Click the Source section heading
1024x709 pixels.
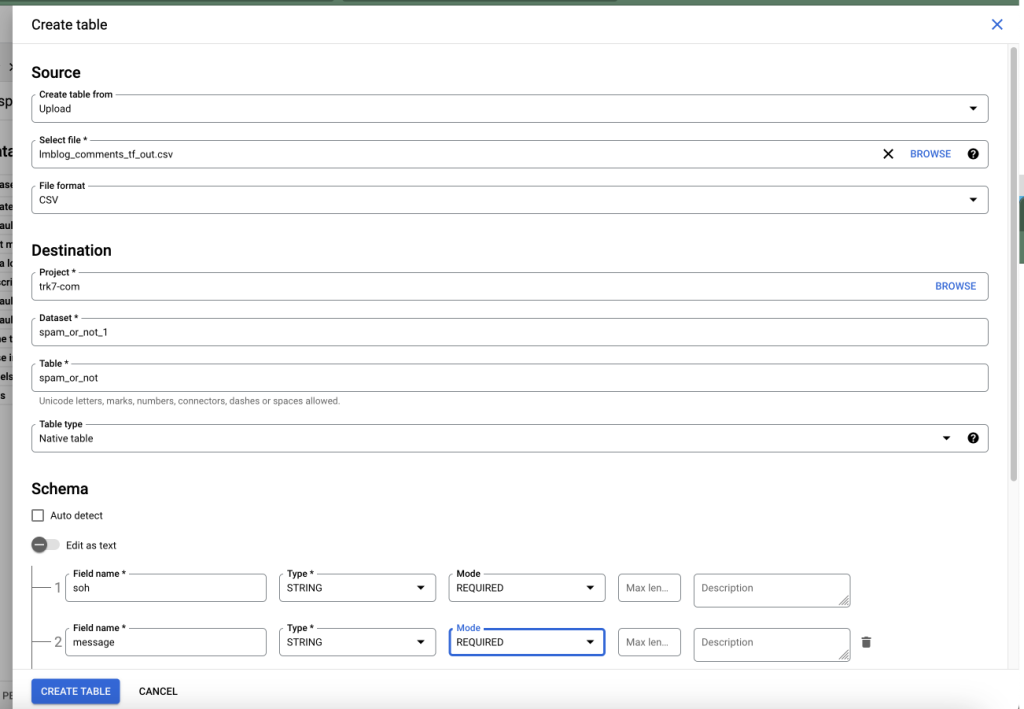[56, 72]
